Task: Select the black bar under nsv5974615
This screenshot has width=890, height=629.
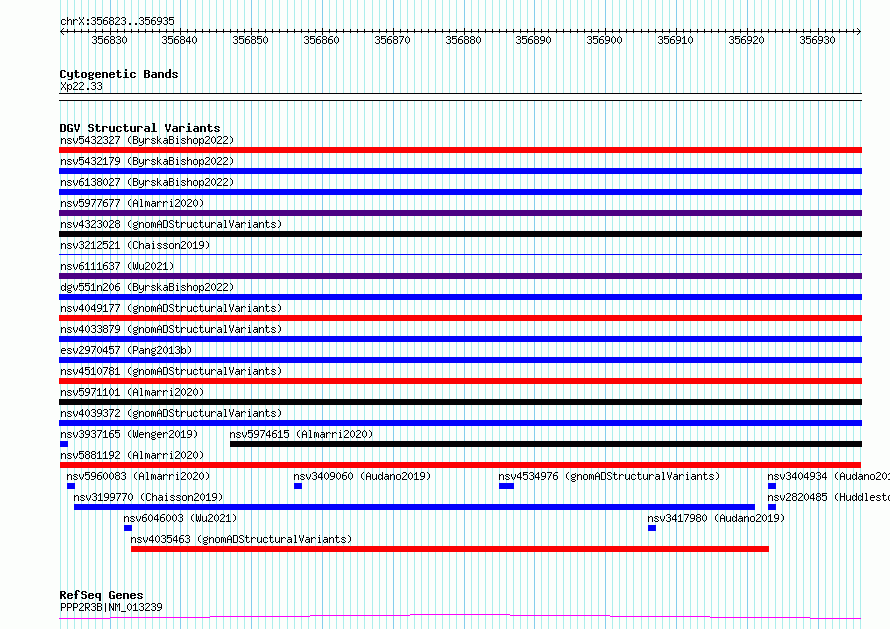Action: 546,444
